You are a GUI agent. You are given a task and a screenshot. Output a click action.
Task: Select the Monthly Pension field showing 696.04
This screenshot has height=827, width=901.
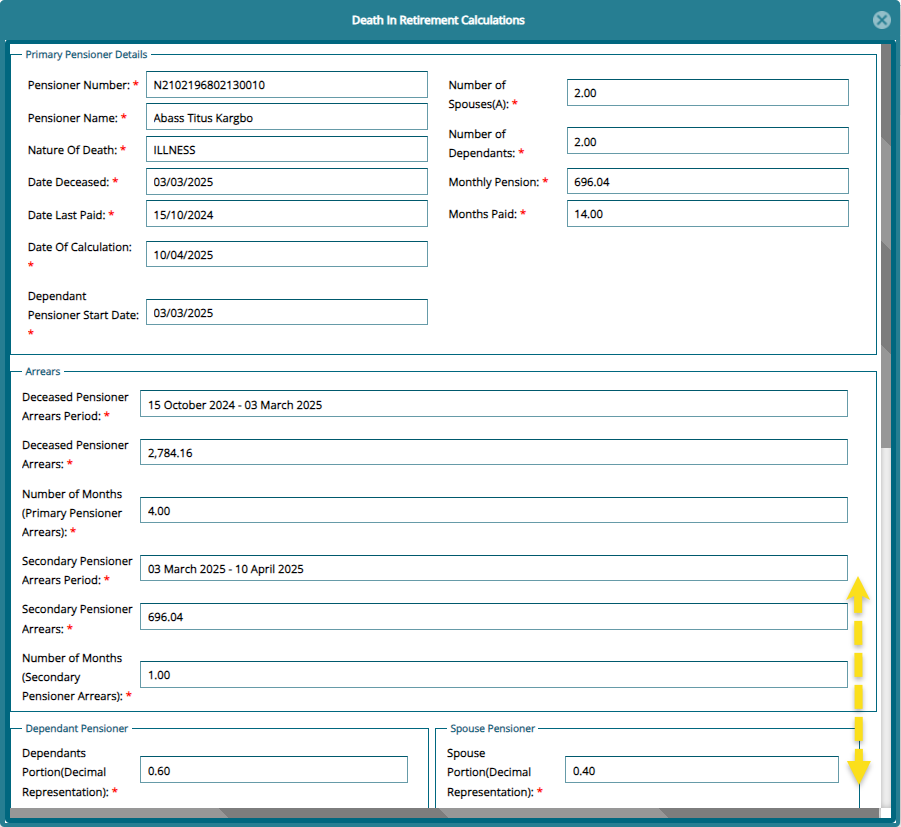[707, 181]
